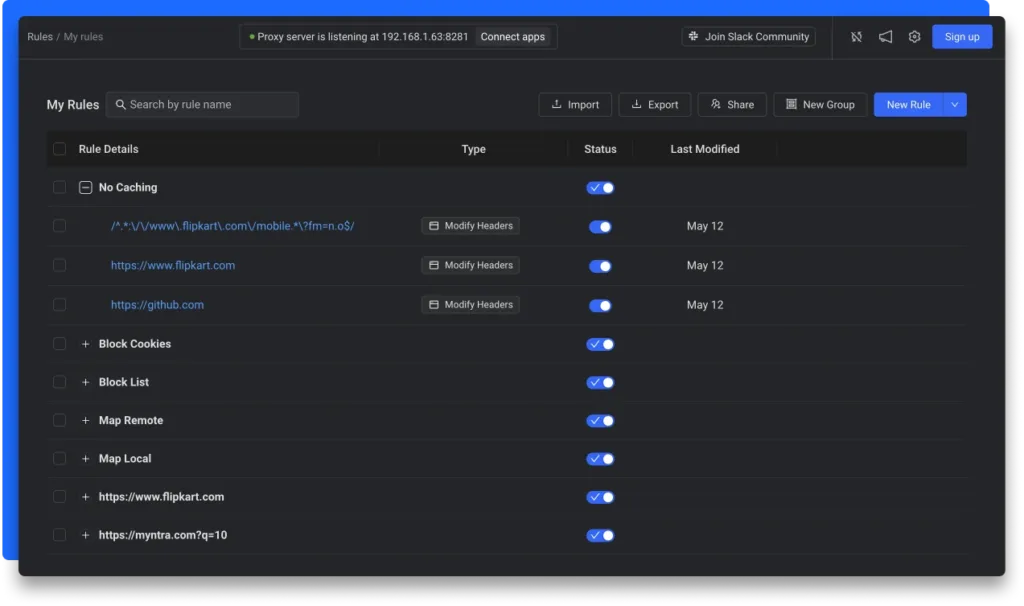Toggle Block List group status switch
The image size is (1024, 606).
(x=600, y=383)
